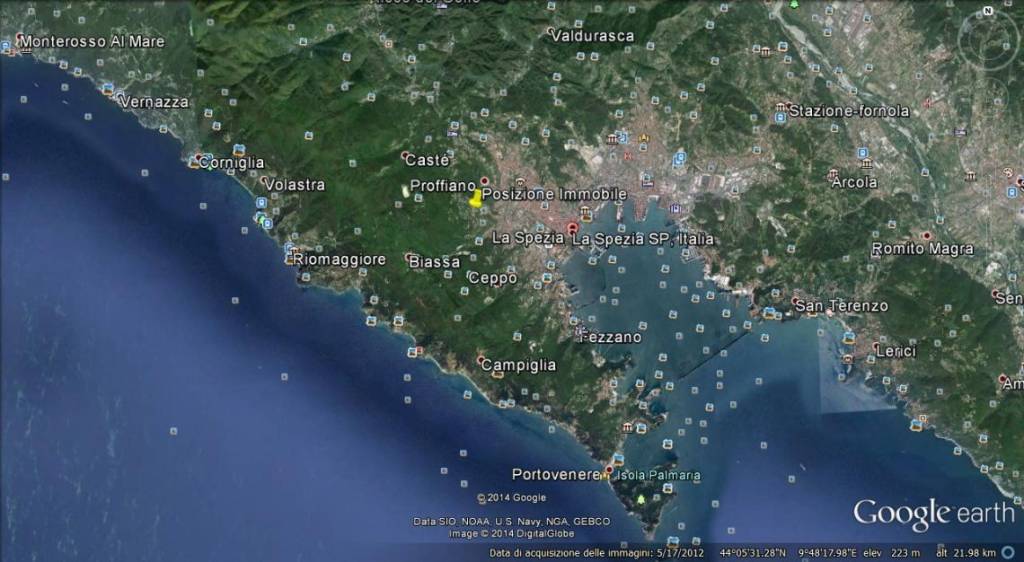Image resolution: width=1024 pixels, height=562 pixels.
Task: Click the Riomaggiore town label
Action: click(x=339, y=259)
